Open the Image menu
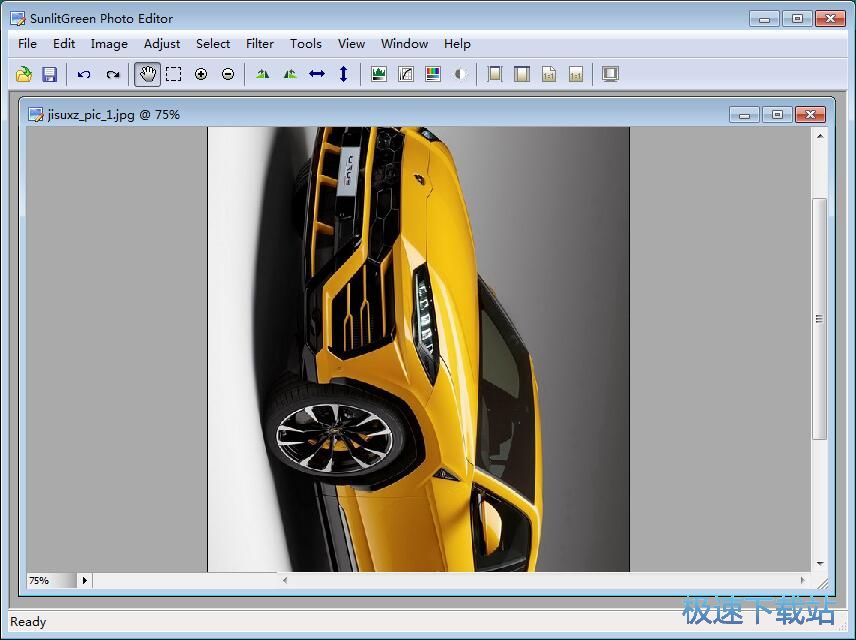The width and height of the screenshot is (856, 640). [109, 44]
